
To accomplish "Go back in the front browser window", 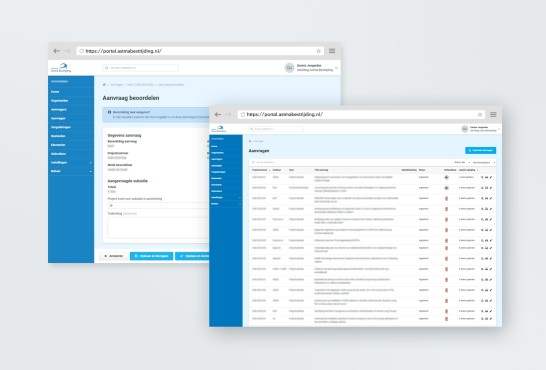I will [x=218, y=115].
